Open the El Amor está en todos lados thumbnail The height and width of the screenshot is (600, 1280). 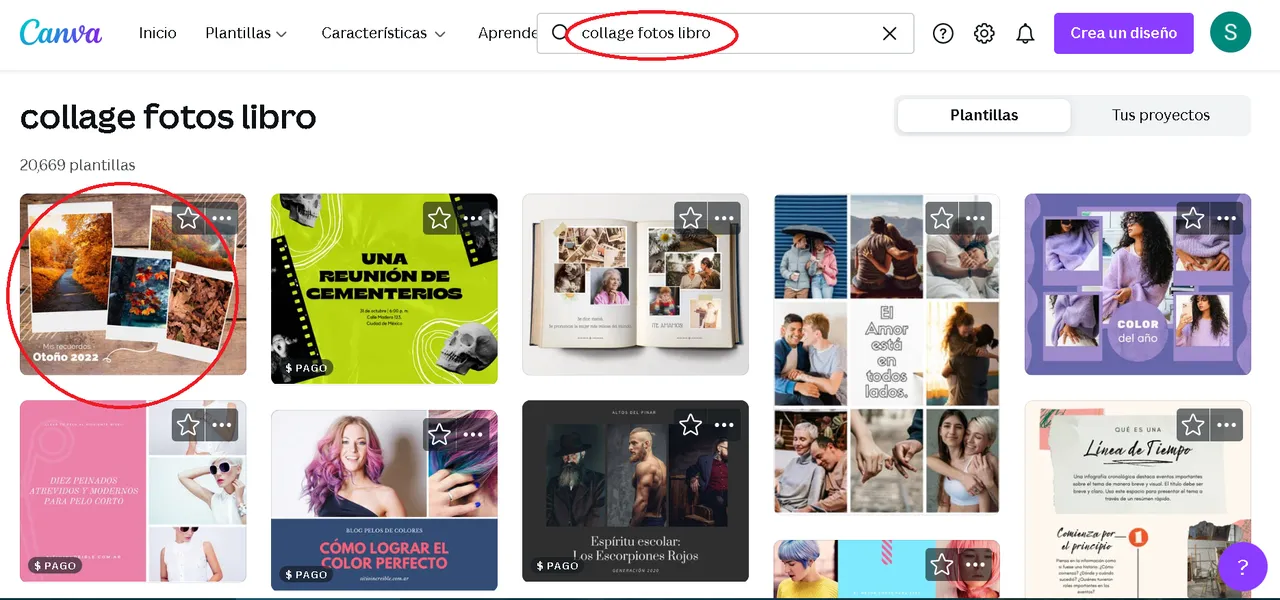(886, 353)
